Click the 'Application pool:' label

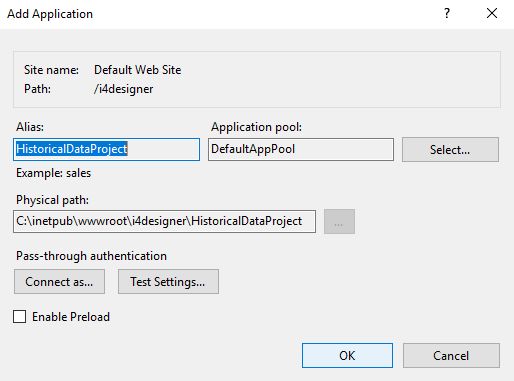point(256,127)
